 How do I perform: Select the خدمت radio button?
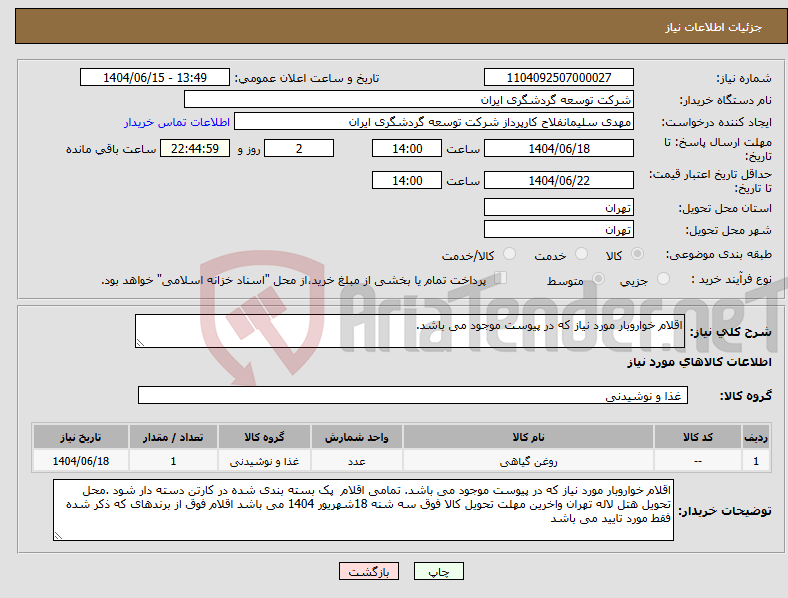581,254
